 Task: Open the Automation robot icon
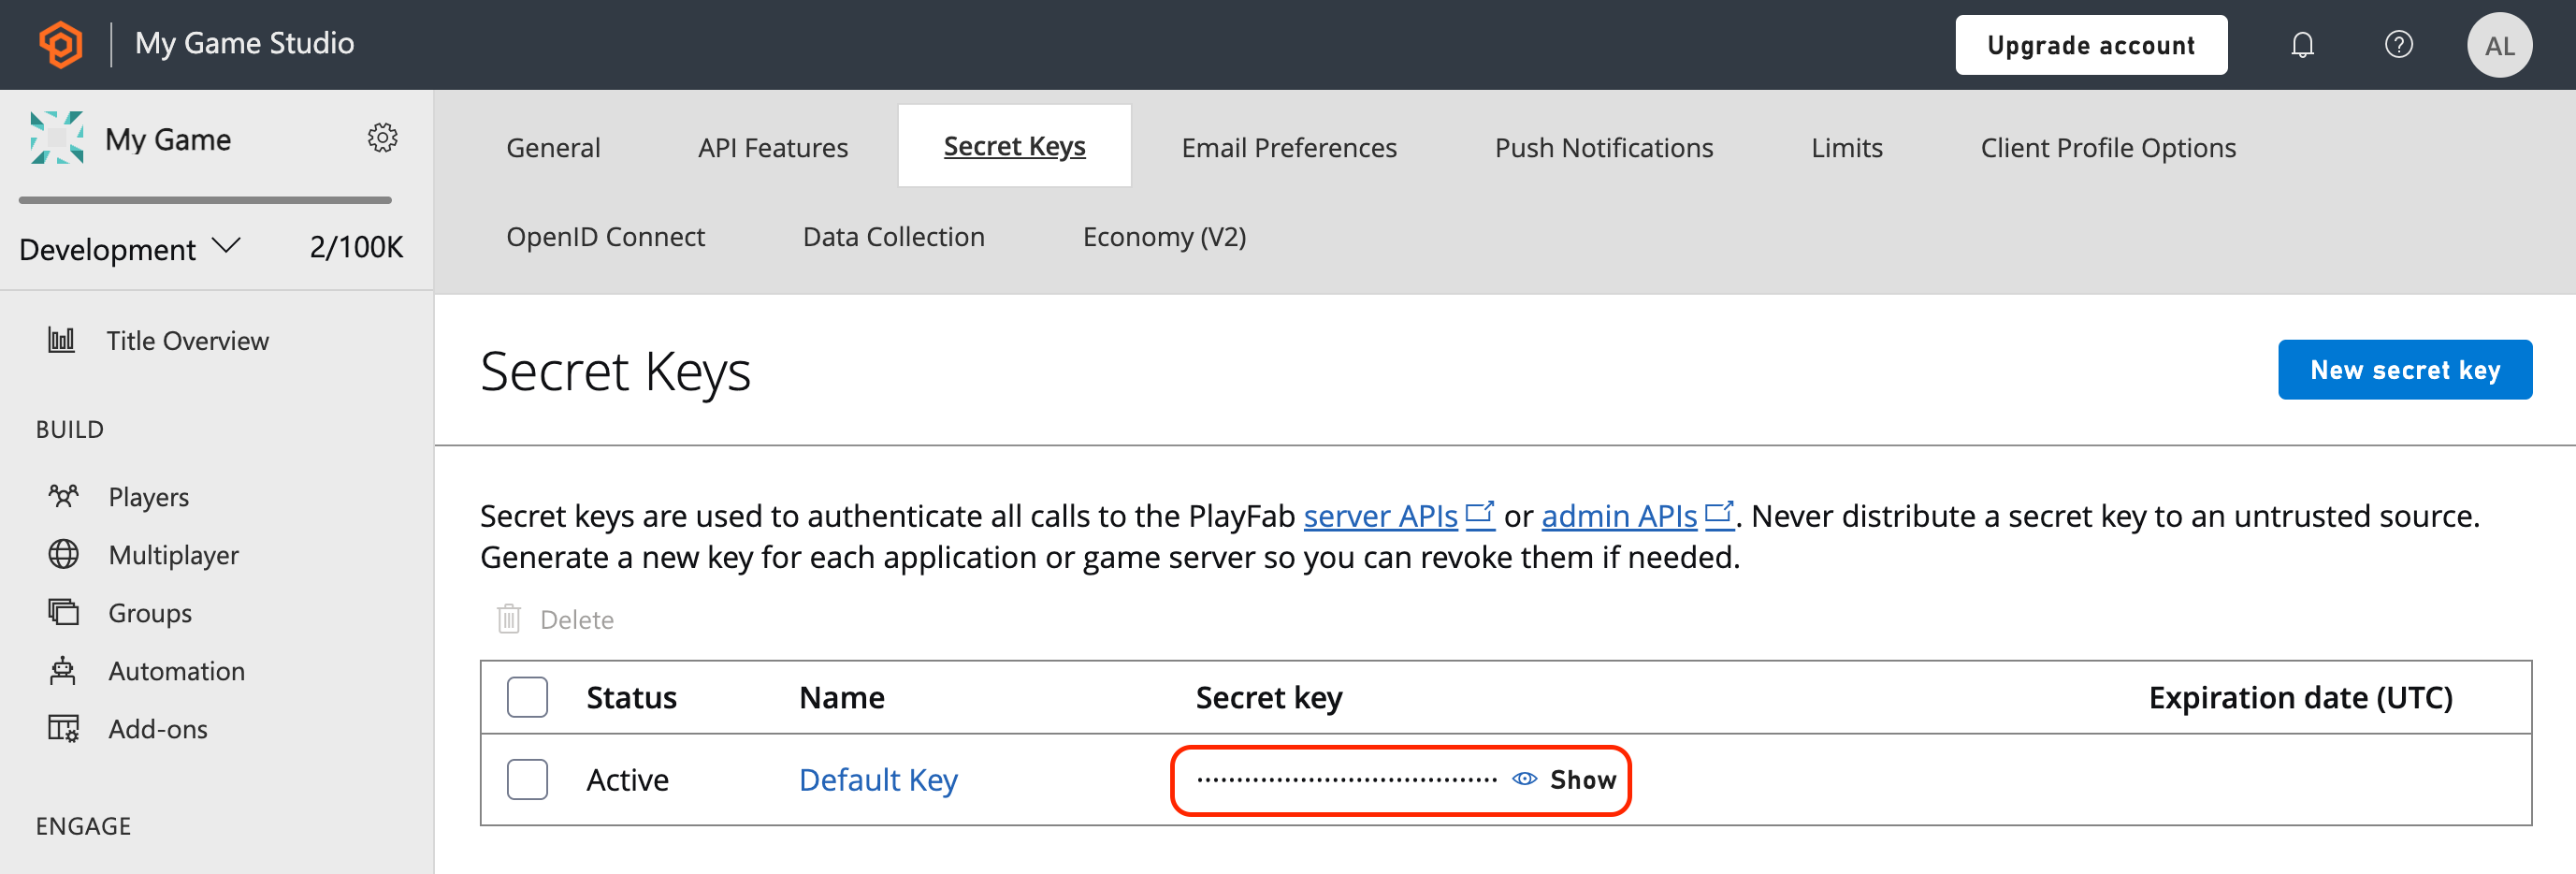pyautogui.click(x=62, y=670)
